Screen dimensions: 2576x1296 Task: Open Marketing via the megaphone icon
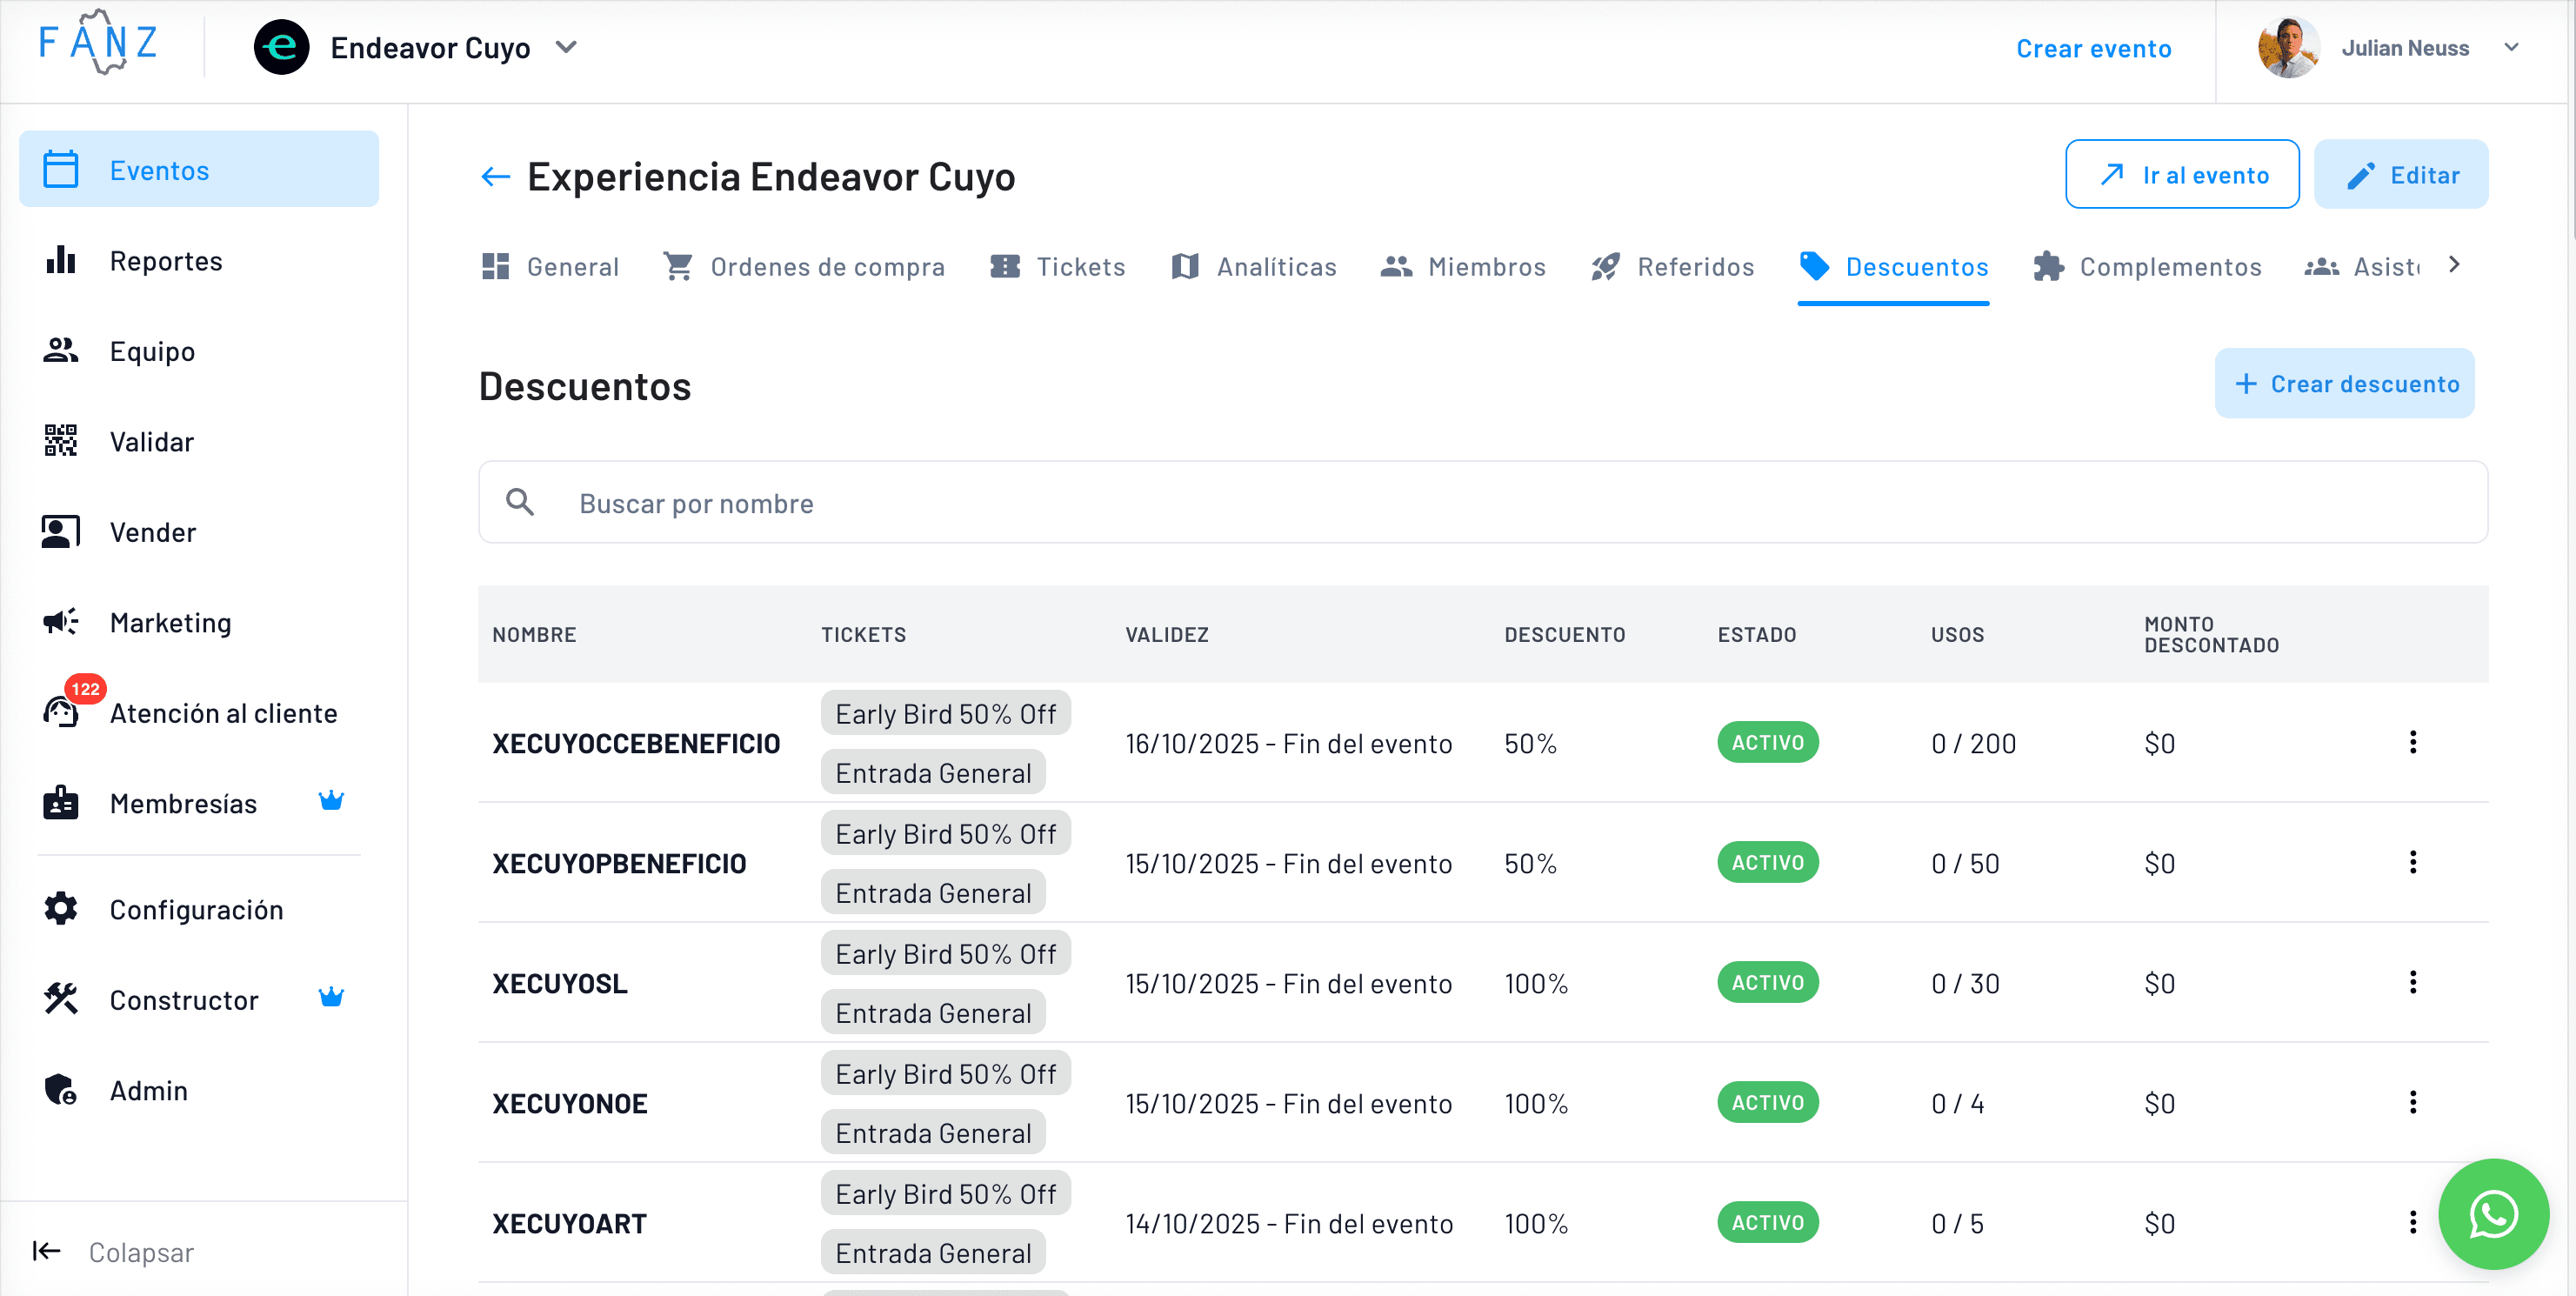point(60,621)
